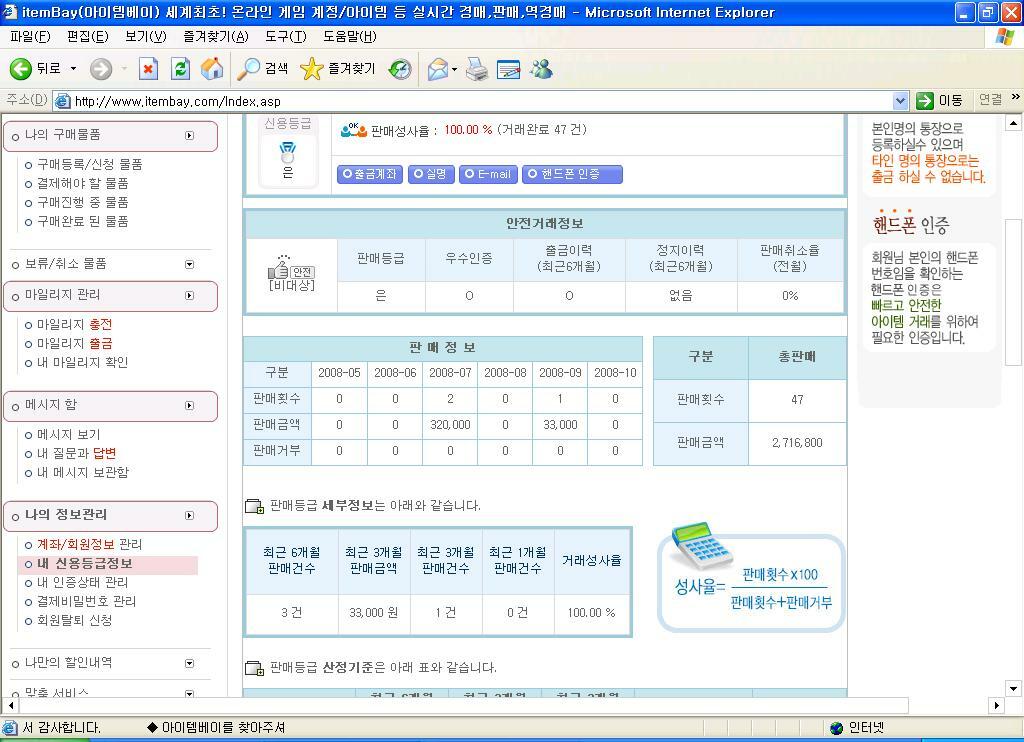Open 마일리지 충전 link
This screenshot has width=1024, height=742.
click(x=74, y=325)
